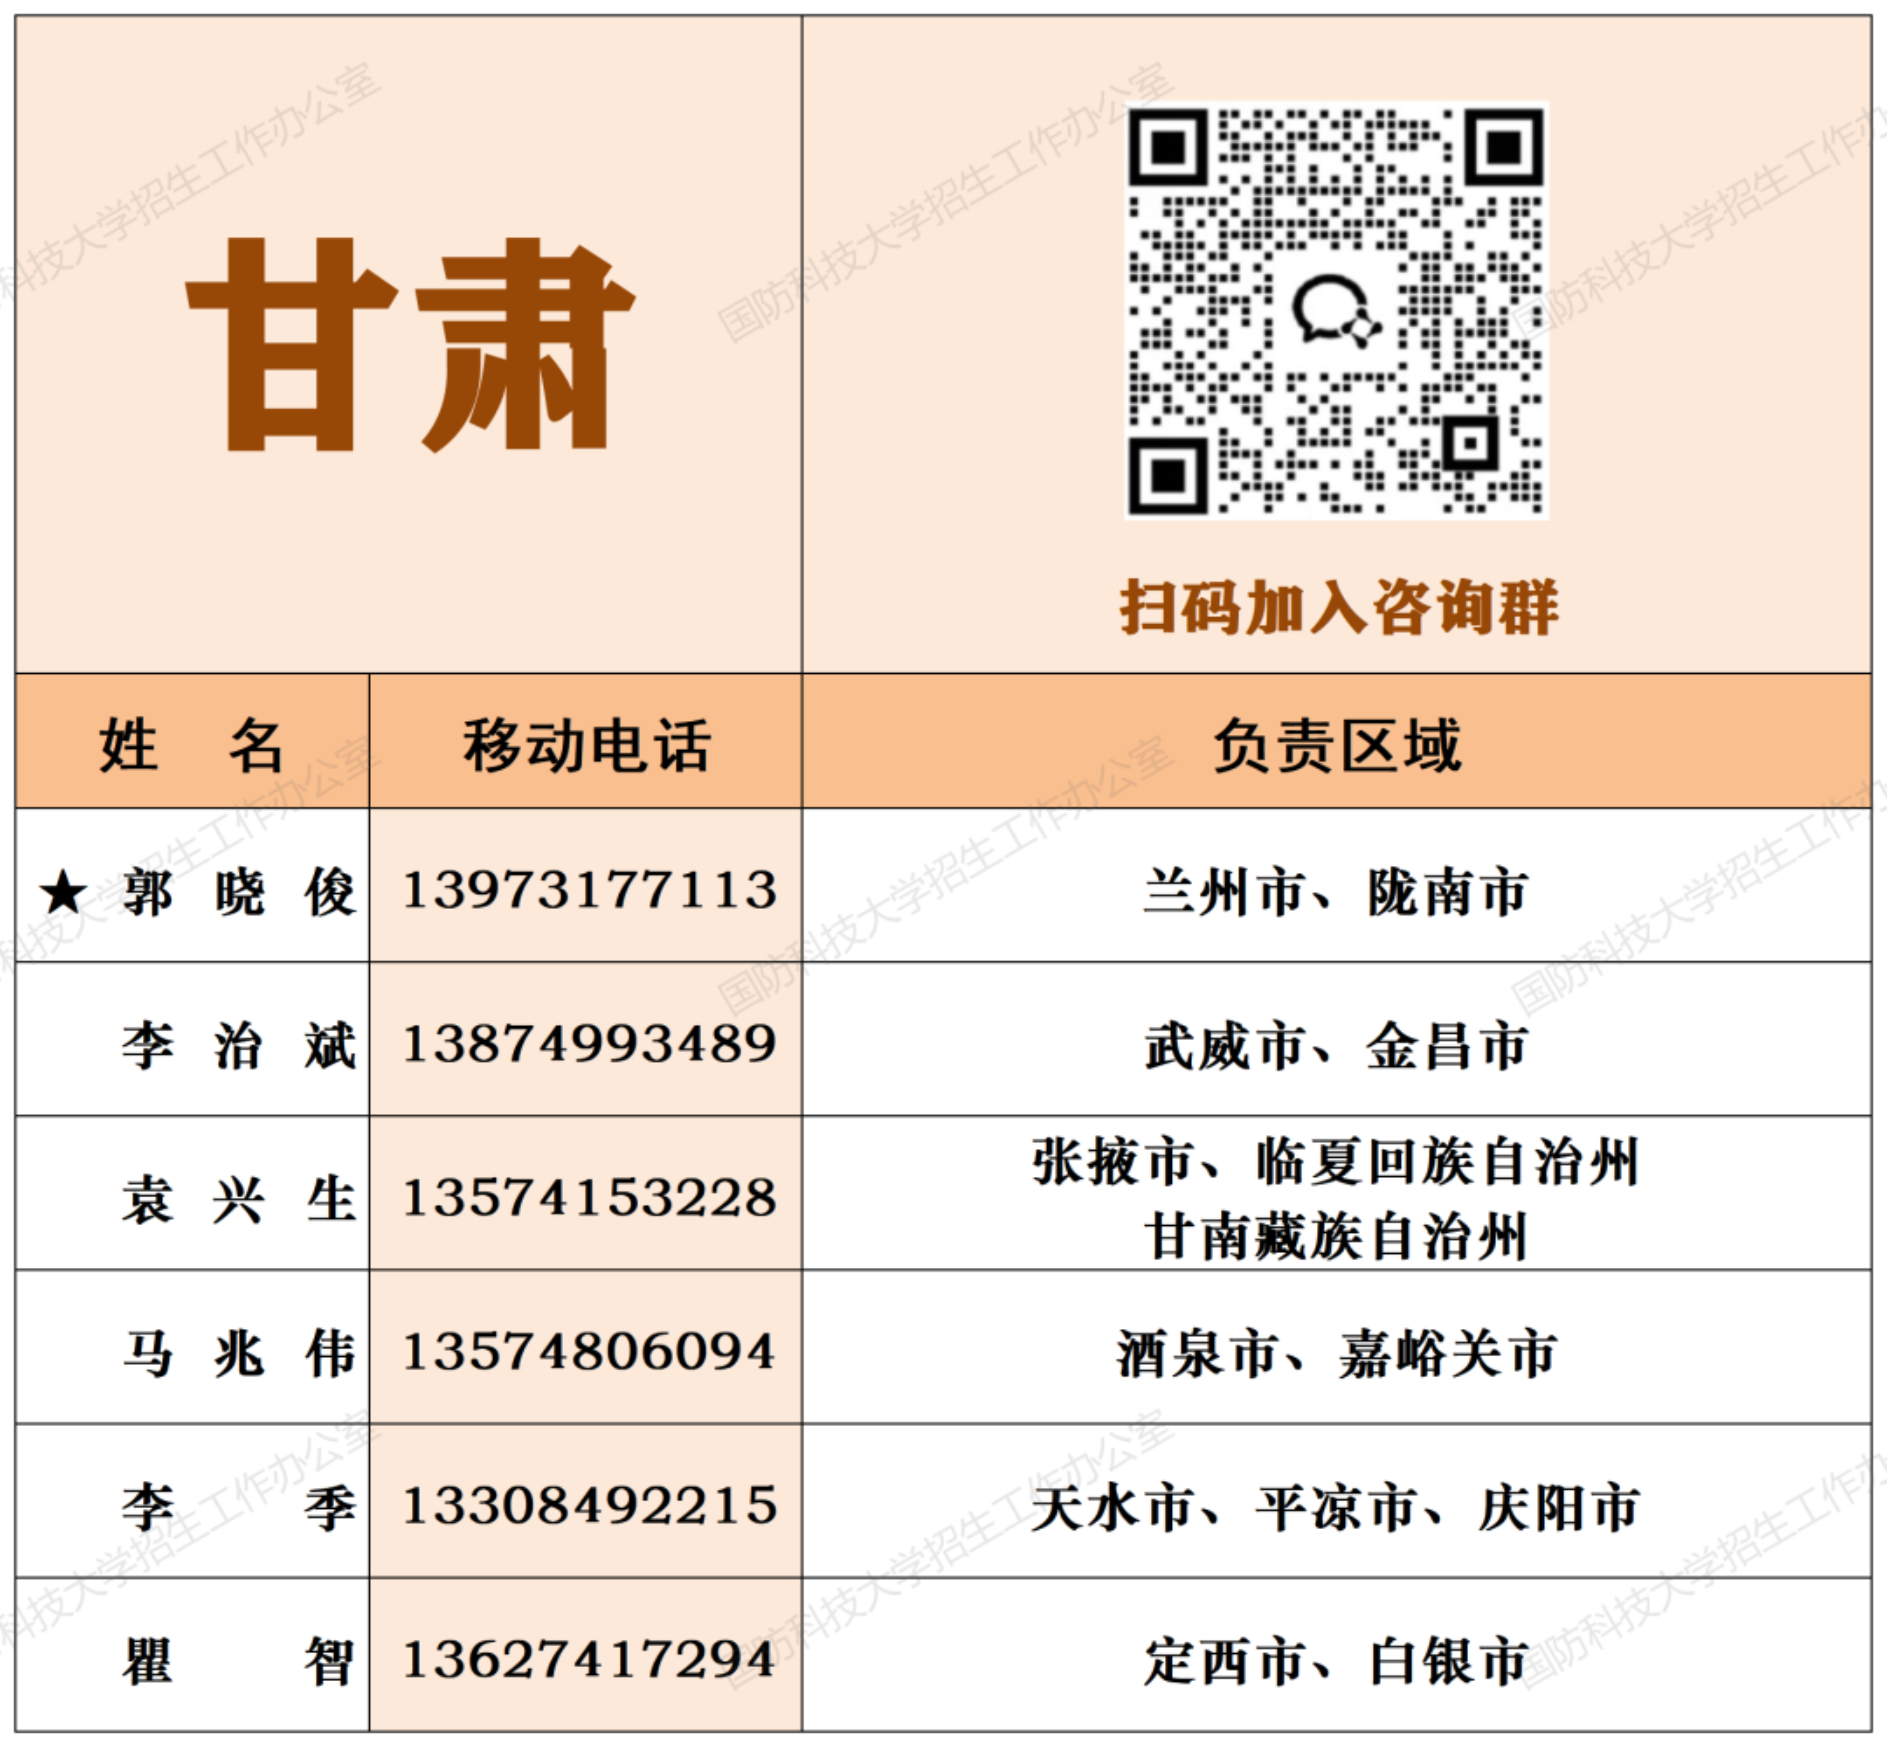Image resolution: width=1887 pixels, height=1747 pixels.
Task: Select the name 马兆伟
Action: tap(238, 1354)
